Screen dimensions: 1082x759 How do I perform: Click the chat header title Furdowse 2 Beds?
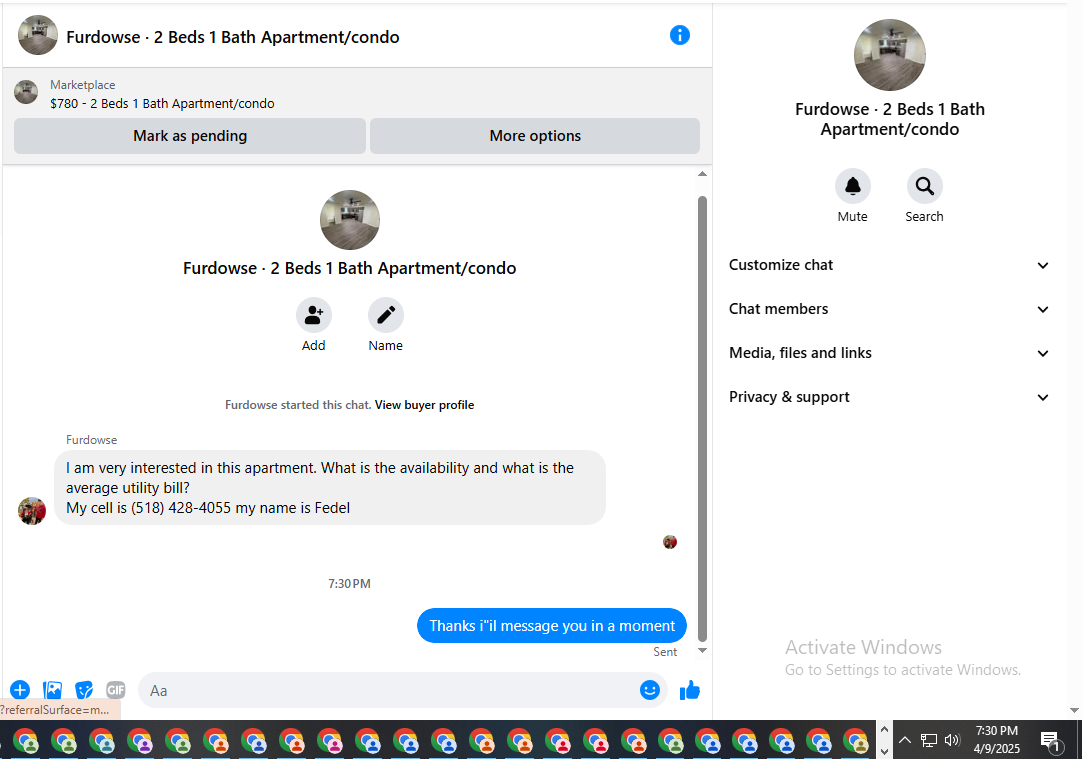233,37
